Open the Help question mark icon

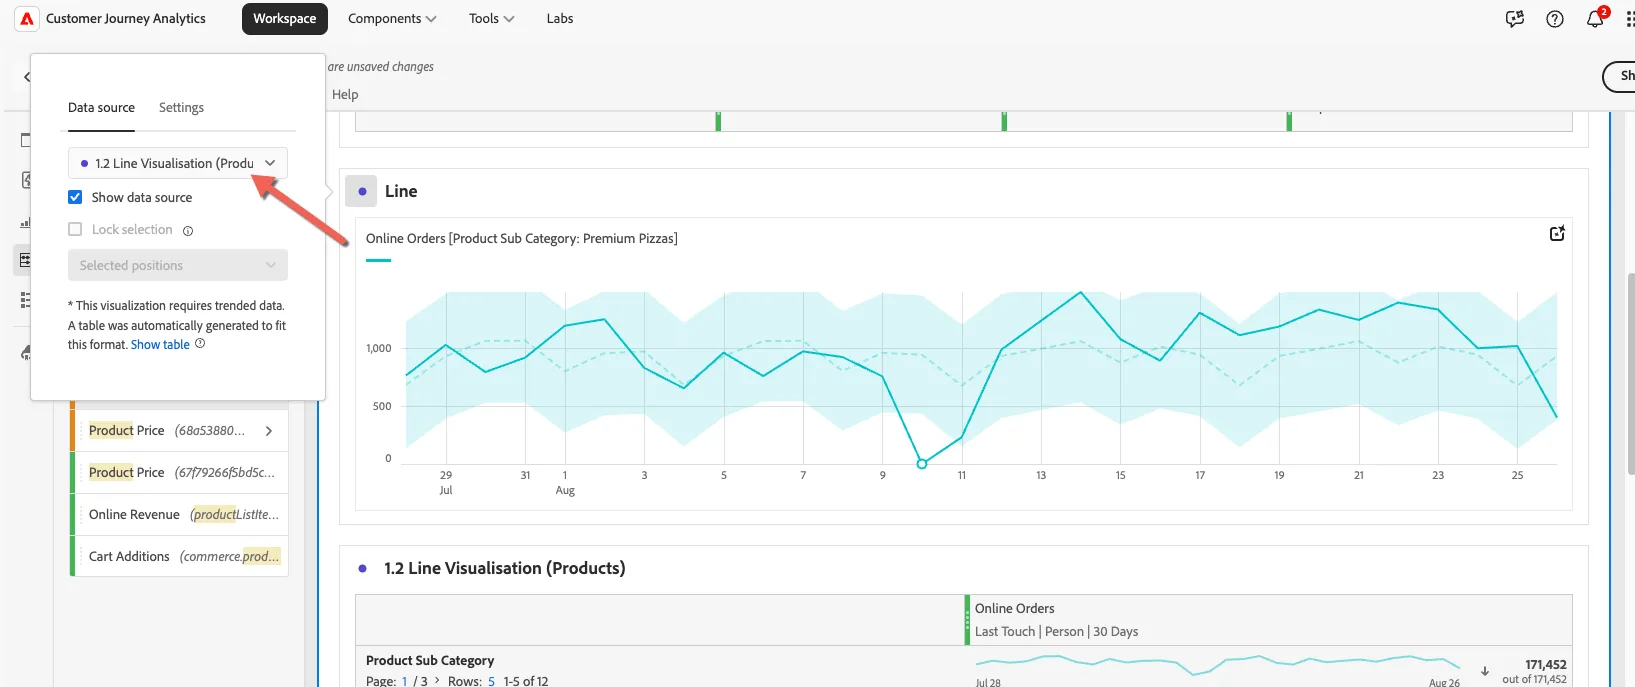tap(1555, 19)
